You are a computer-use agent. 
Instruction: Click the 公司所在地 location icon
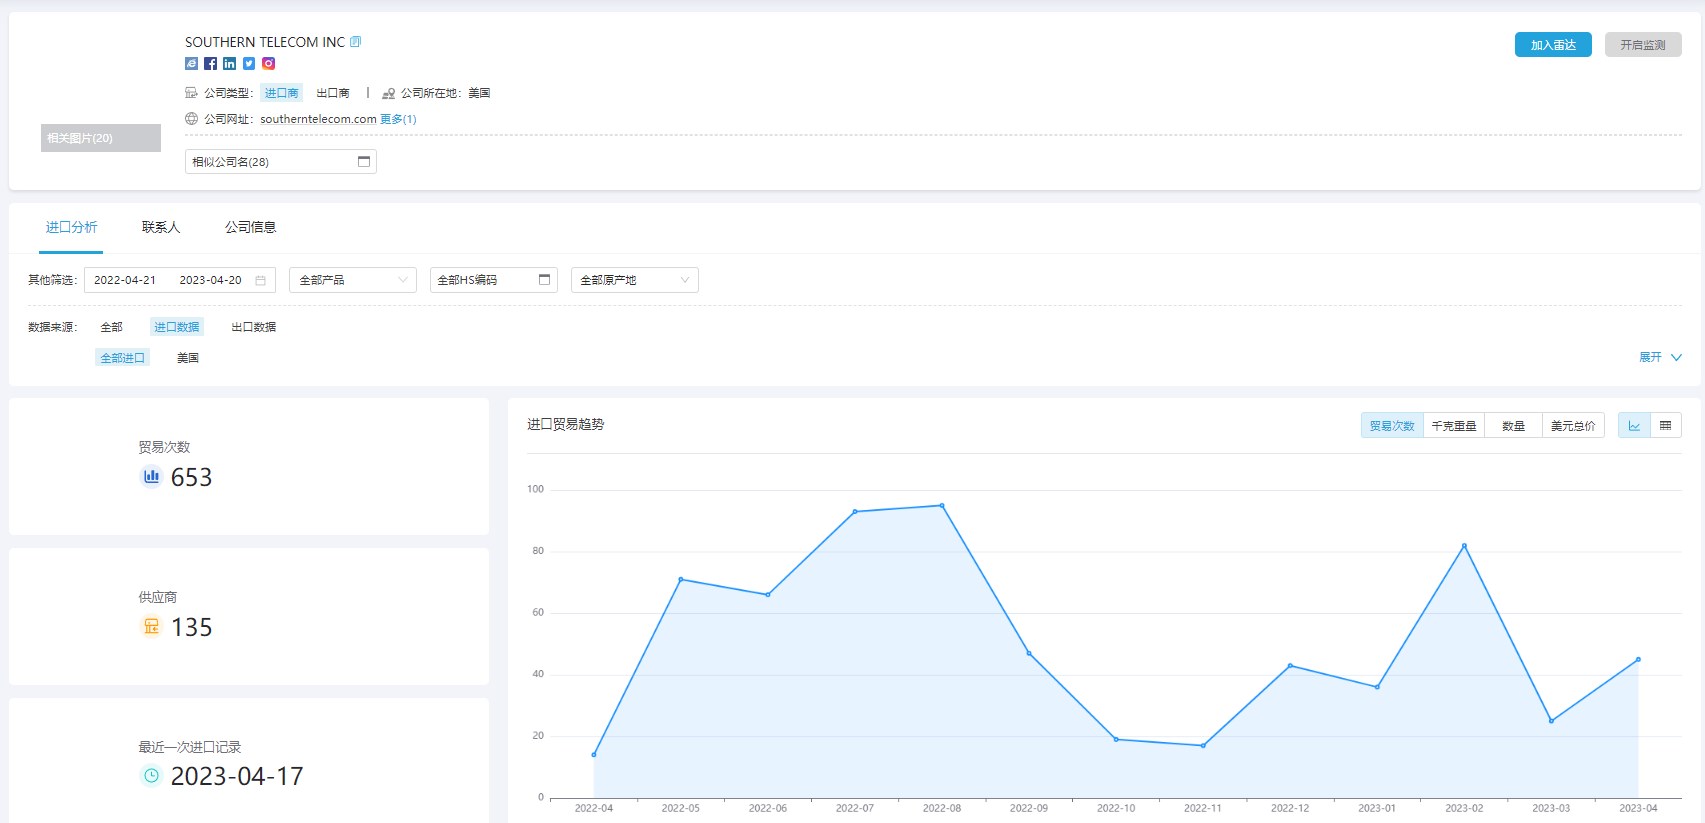(x=388, y=93)
